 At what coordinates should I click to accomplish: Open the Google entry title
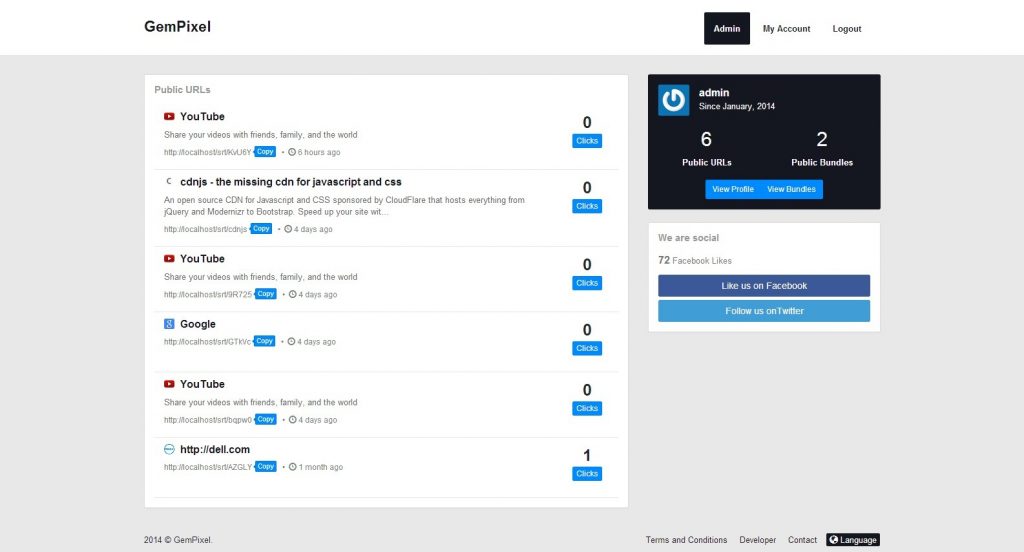198,324
